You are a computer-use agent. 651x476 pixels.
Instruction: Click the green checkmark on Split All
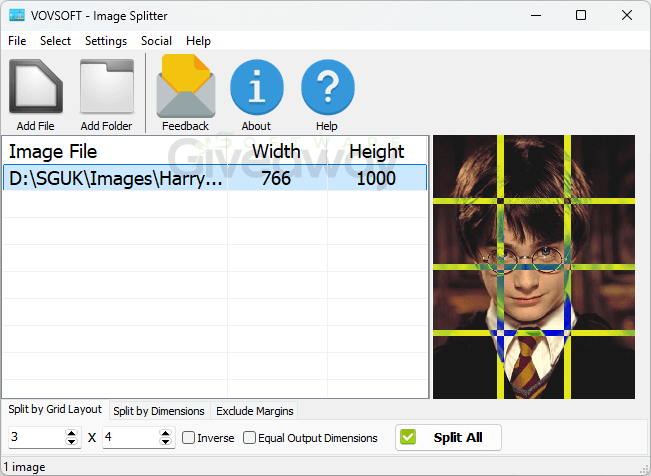pos(408,437)
